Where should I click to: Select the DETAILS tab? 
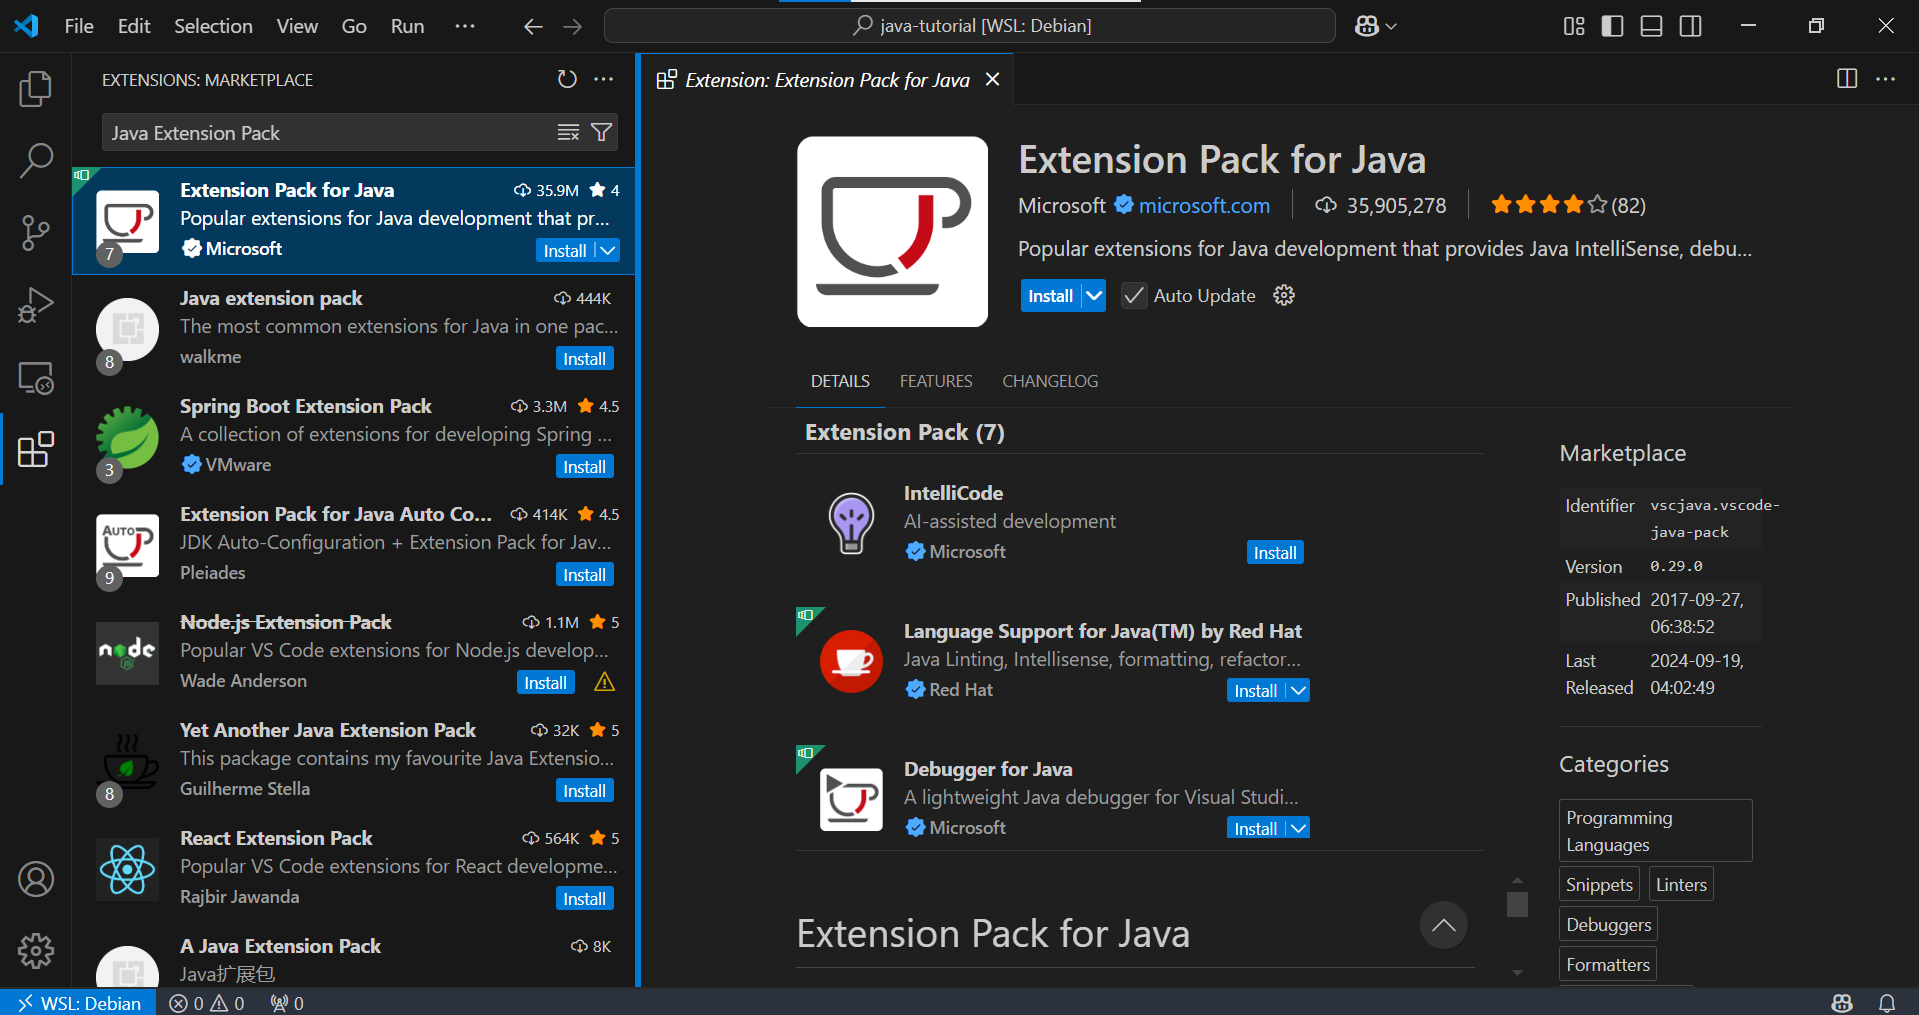840,381
